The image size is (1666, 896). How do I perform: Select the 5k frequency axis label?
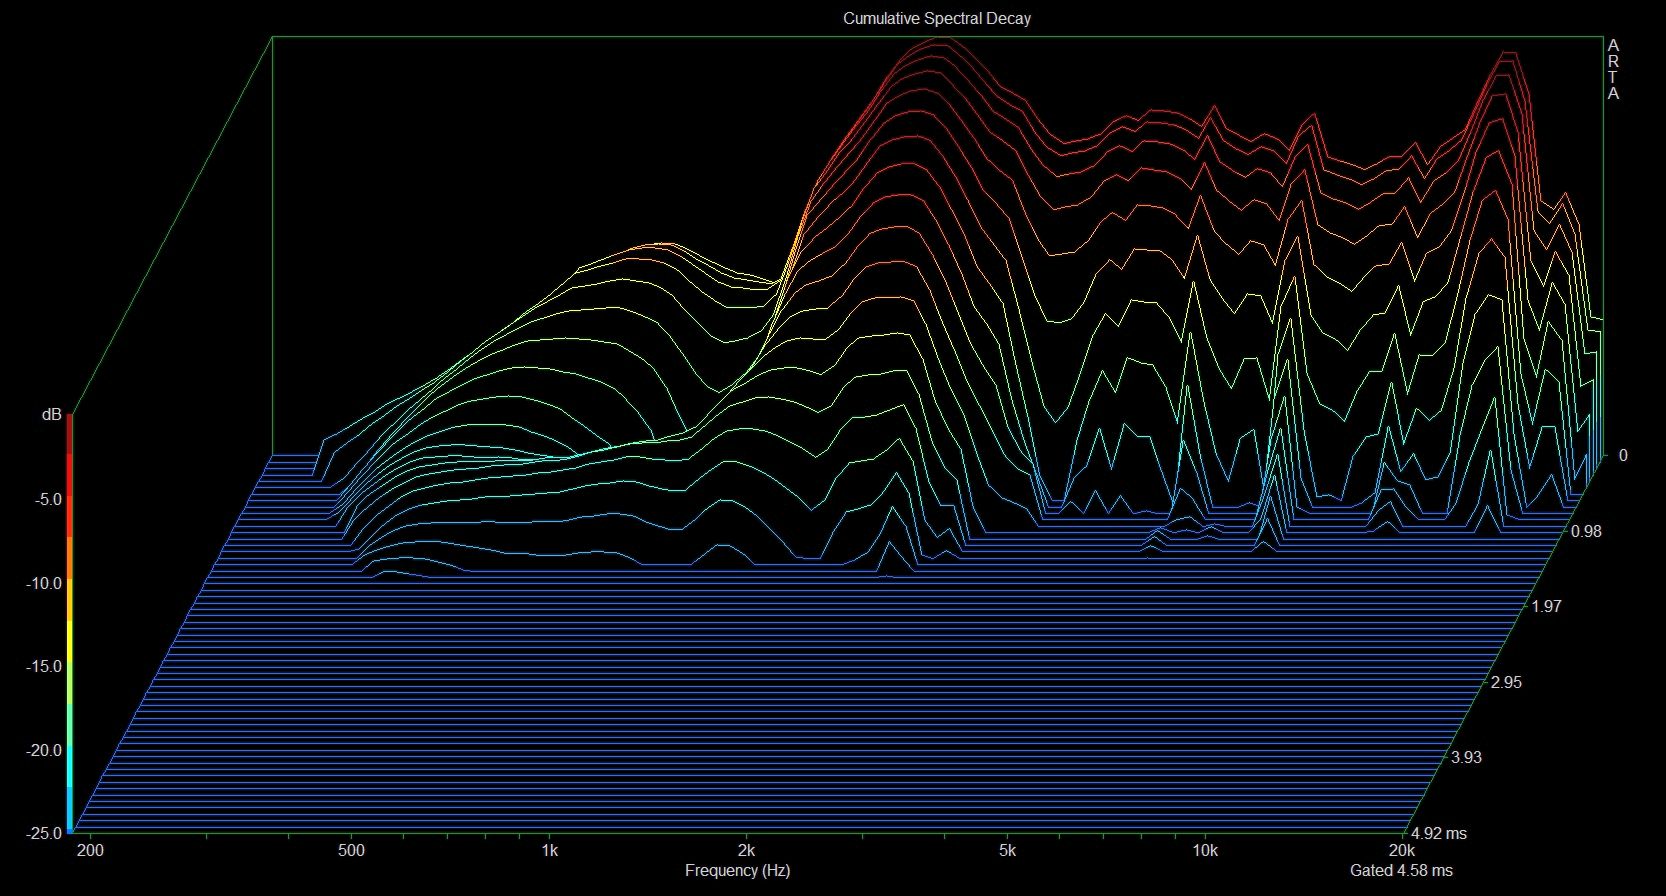click(1007, 850)
